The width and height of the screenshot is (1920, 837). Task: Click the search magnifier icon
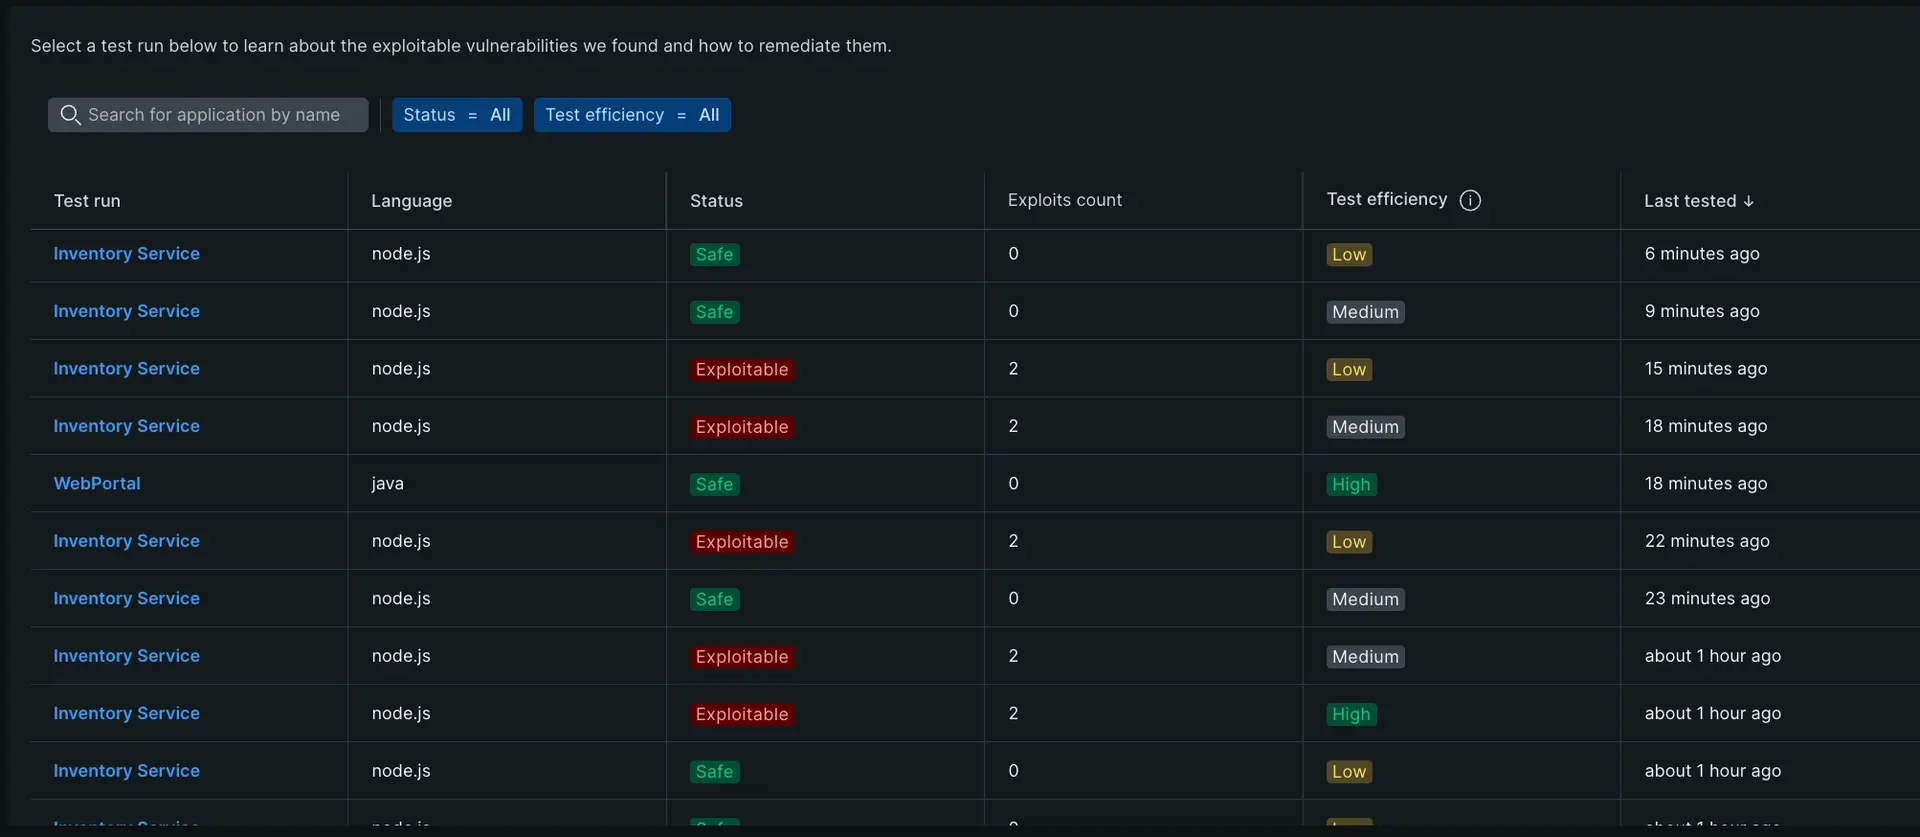pyautogui.click(x=70, y=115)
